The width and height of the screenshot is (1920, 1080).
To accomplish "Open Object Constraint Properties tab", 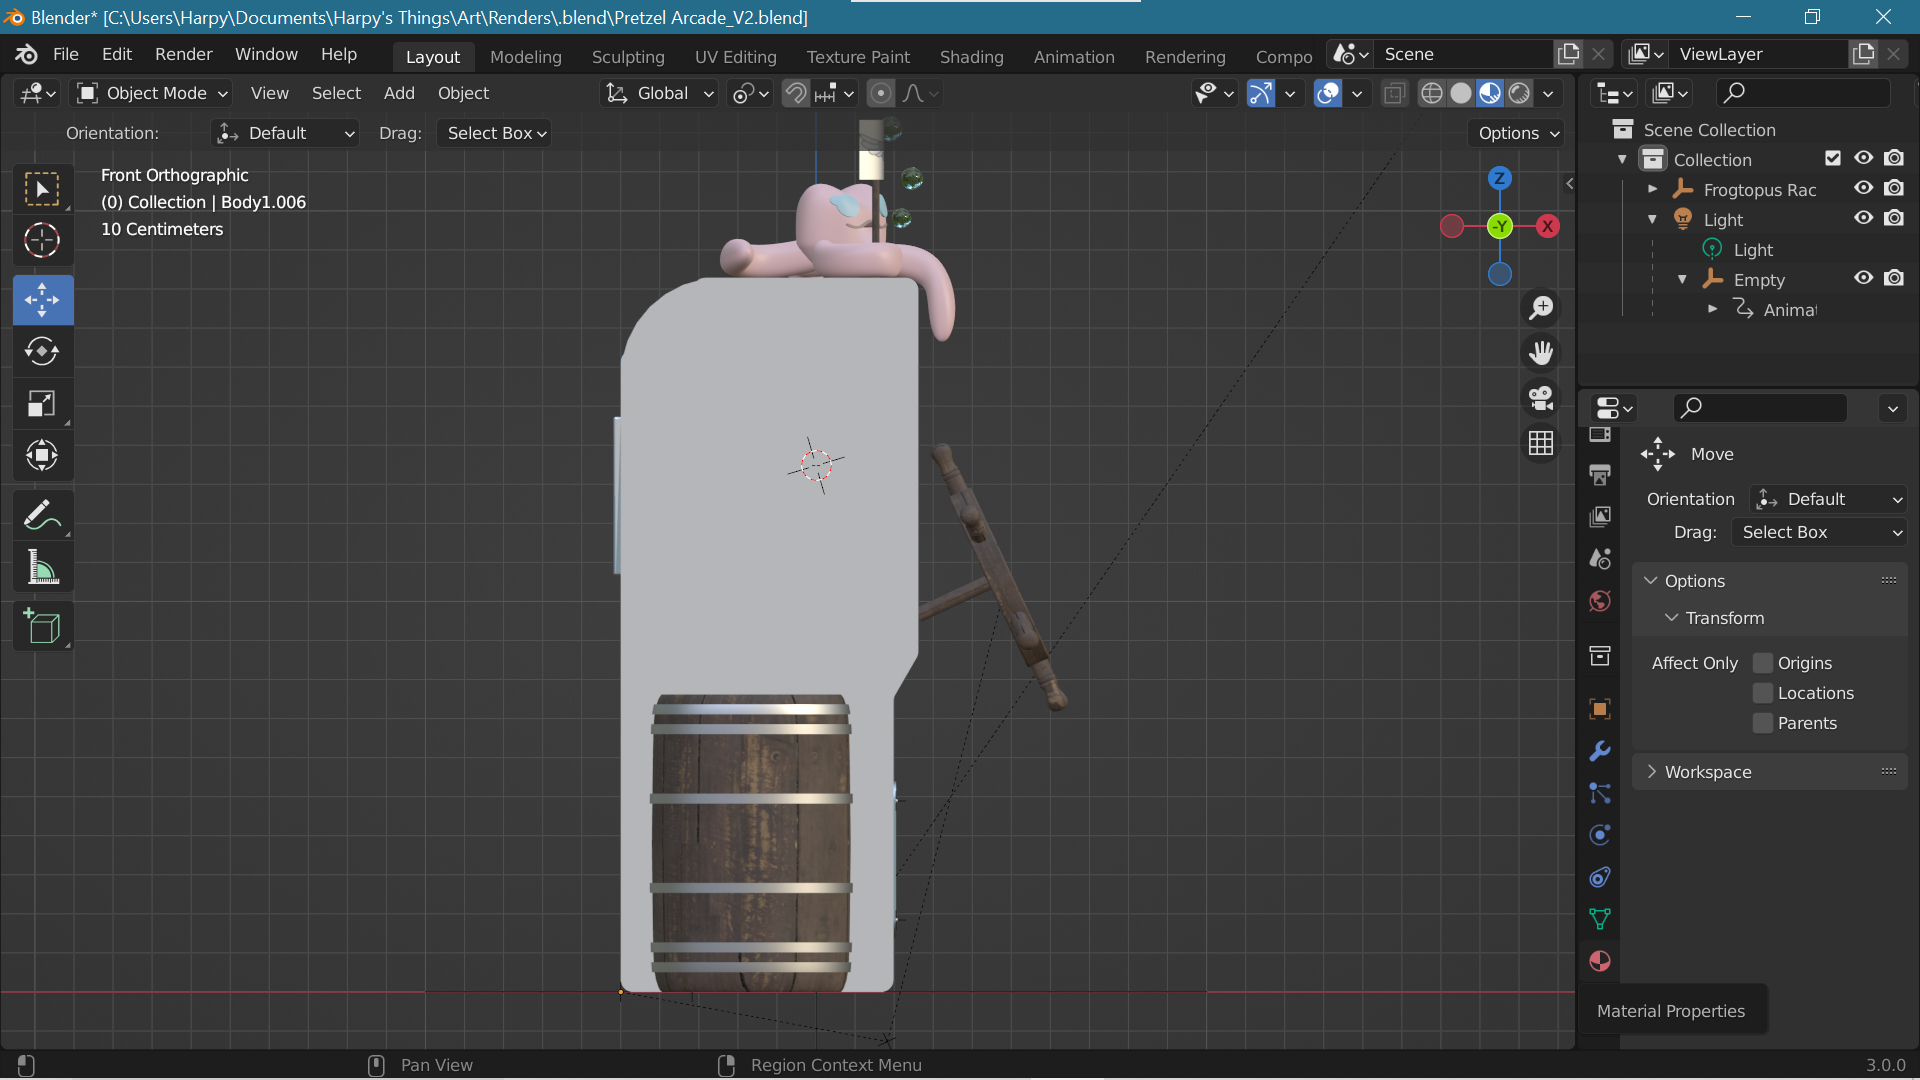I will pos(1600,877).
